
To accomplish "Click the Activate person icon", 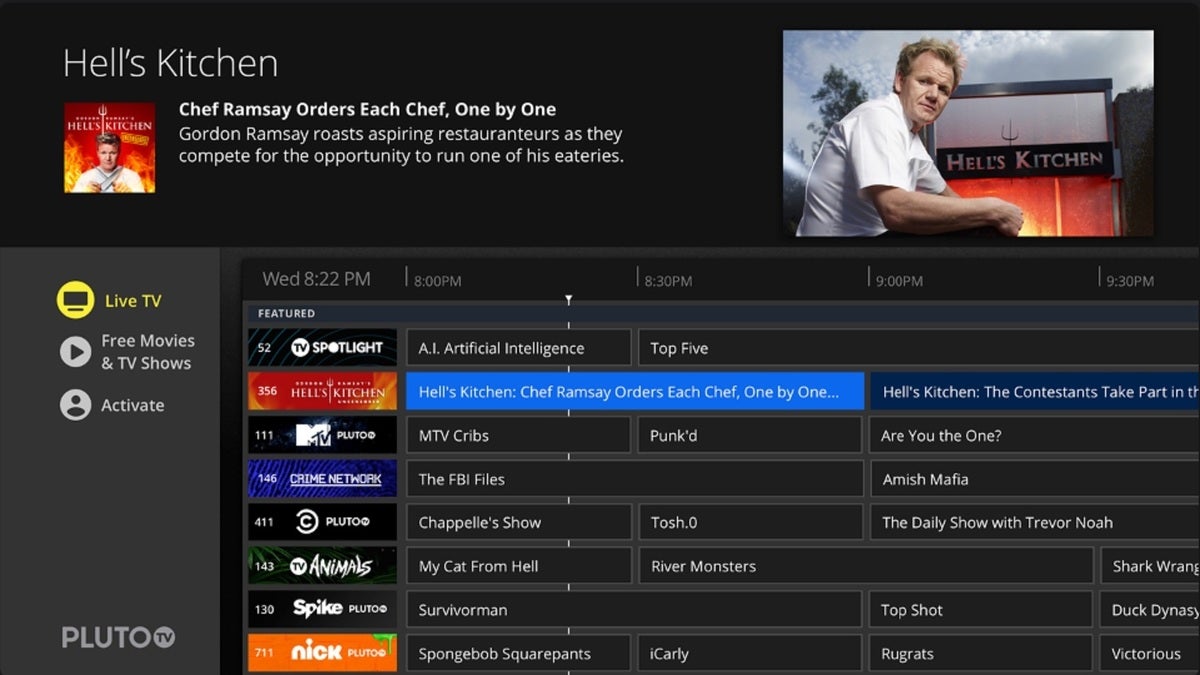I will [x=75, y=405].
